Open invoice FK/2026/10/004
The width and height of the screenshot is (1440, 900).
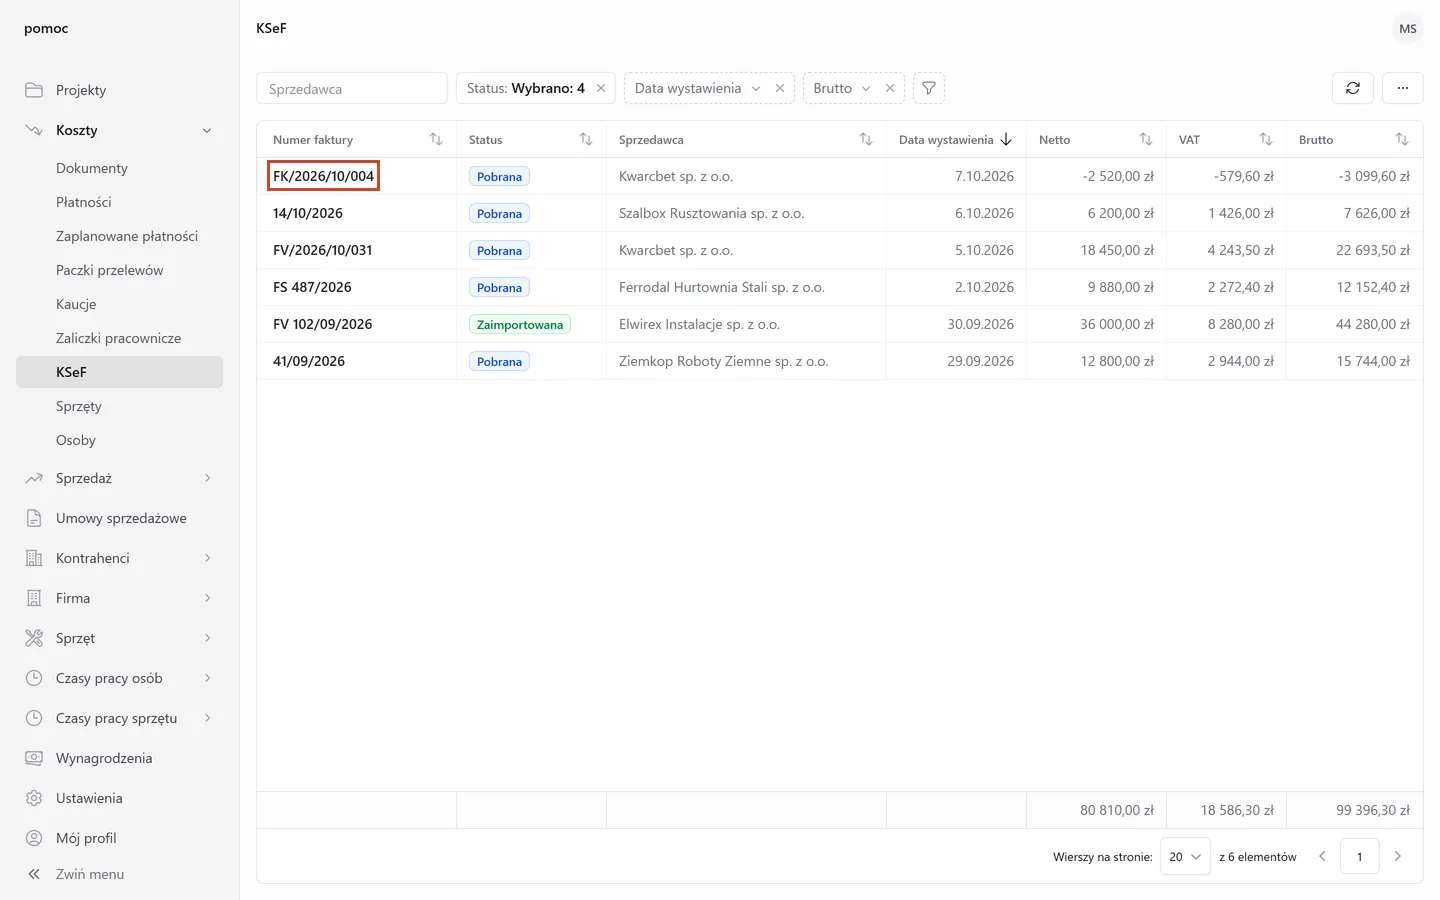coord(323,176)
